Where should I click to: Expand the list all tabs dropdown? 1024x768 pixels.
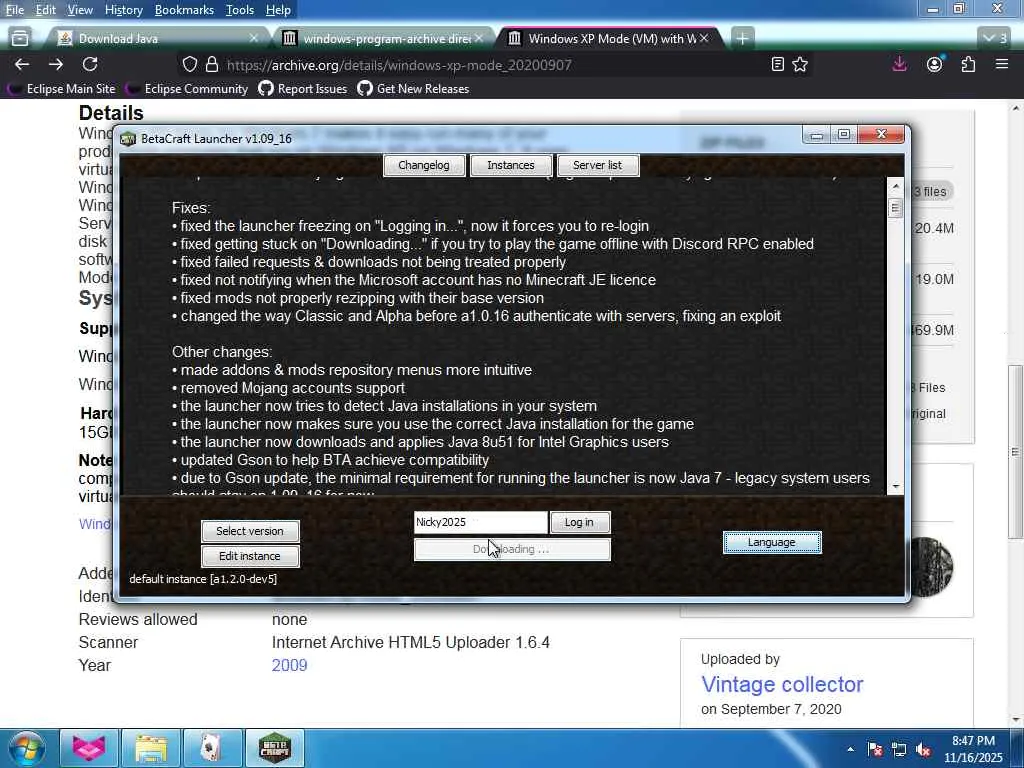[x=995, y=39]
